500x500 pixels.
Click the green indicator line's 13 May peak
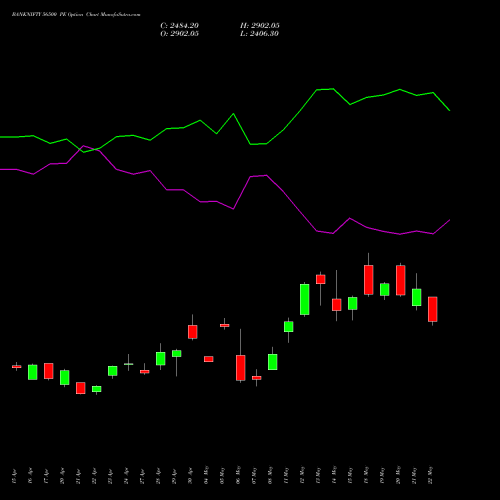click(x=317, y=90)
